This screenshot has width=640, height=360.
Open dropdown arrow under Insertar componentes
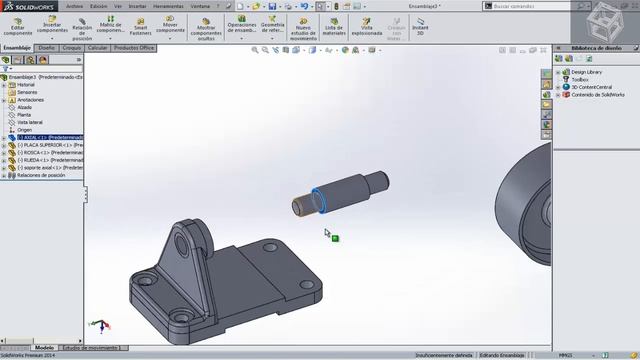52,38
